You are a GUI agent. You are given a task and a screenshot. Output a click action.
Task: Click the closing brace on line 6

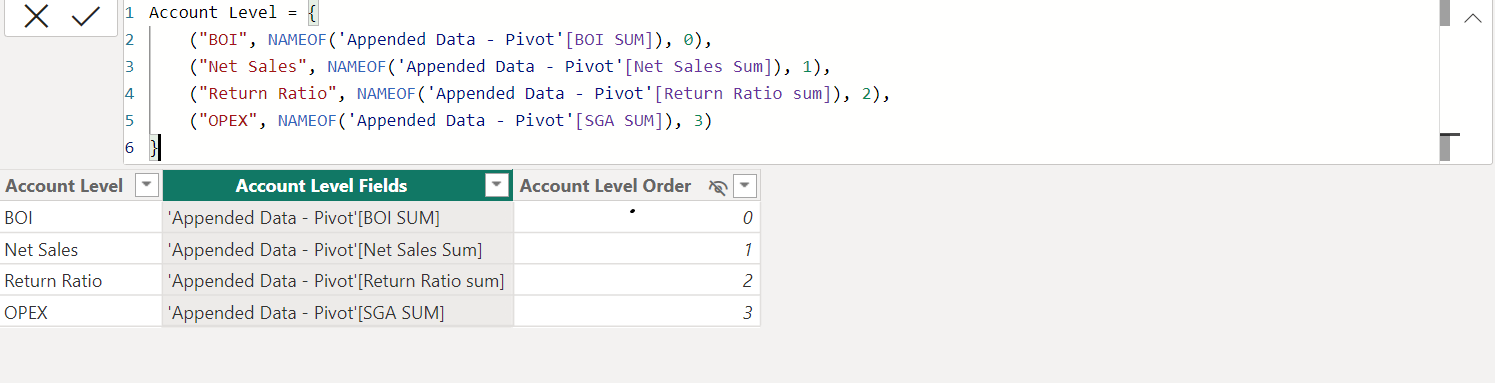[153, 148]
